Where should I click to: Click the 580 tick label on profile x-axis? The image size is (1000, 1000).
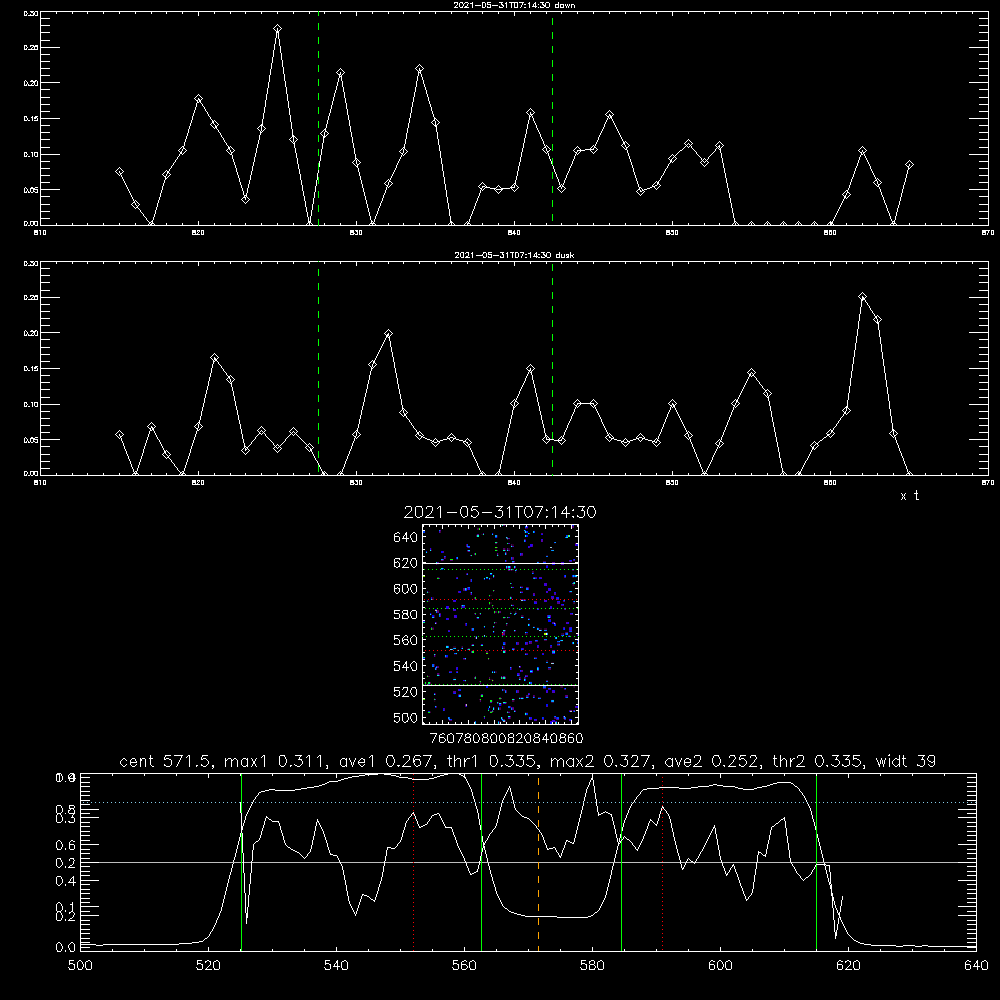[x=592, y=966]
